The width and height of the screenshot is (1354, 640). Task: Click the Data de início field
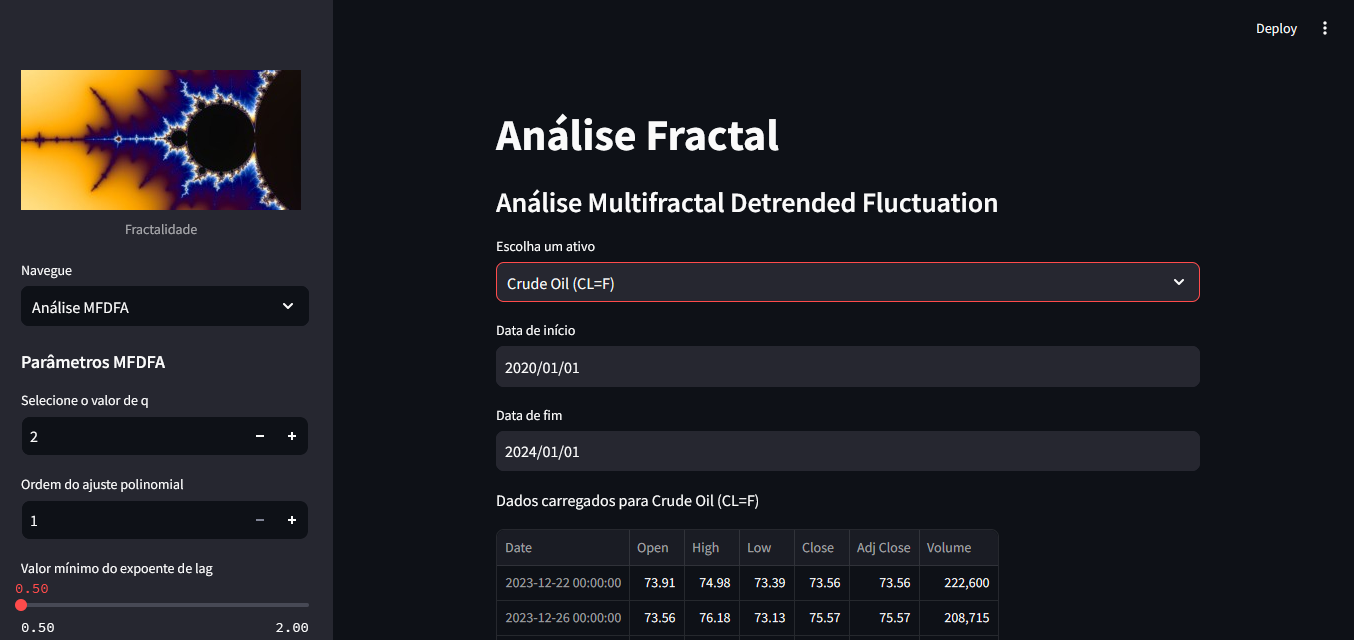point(847,367)
